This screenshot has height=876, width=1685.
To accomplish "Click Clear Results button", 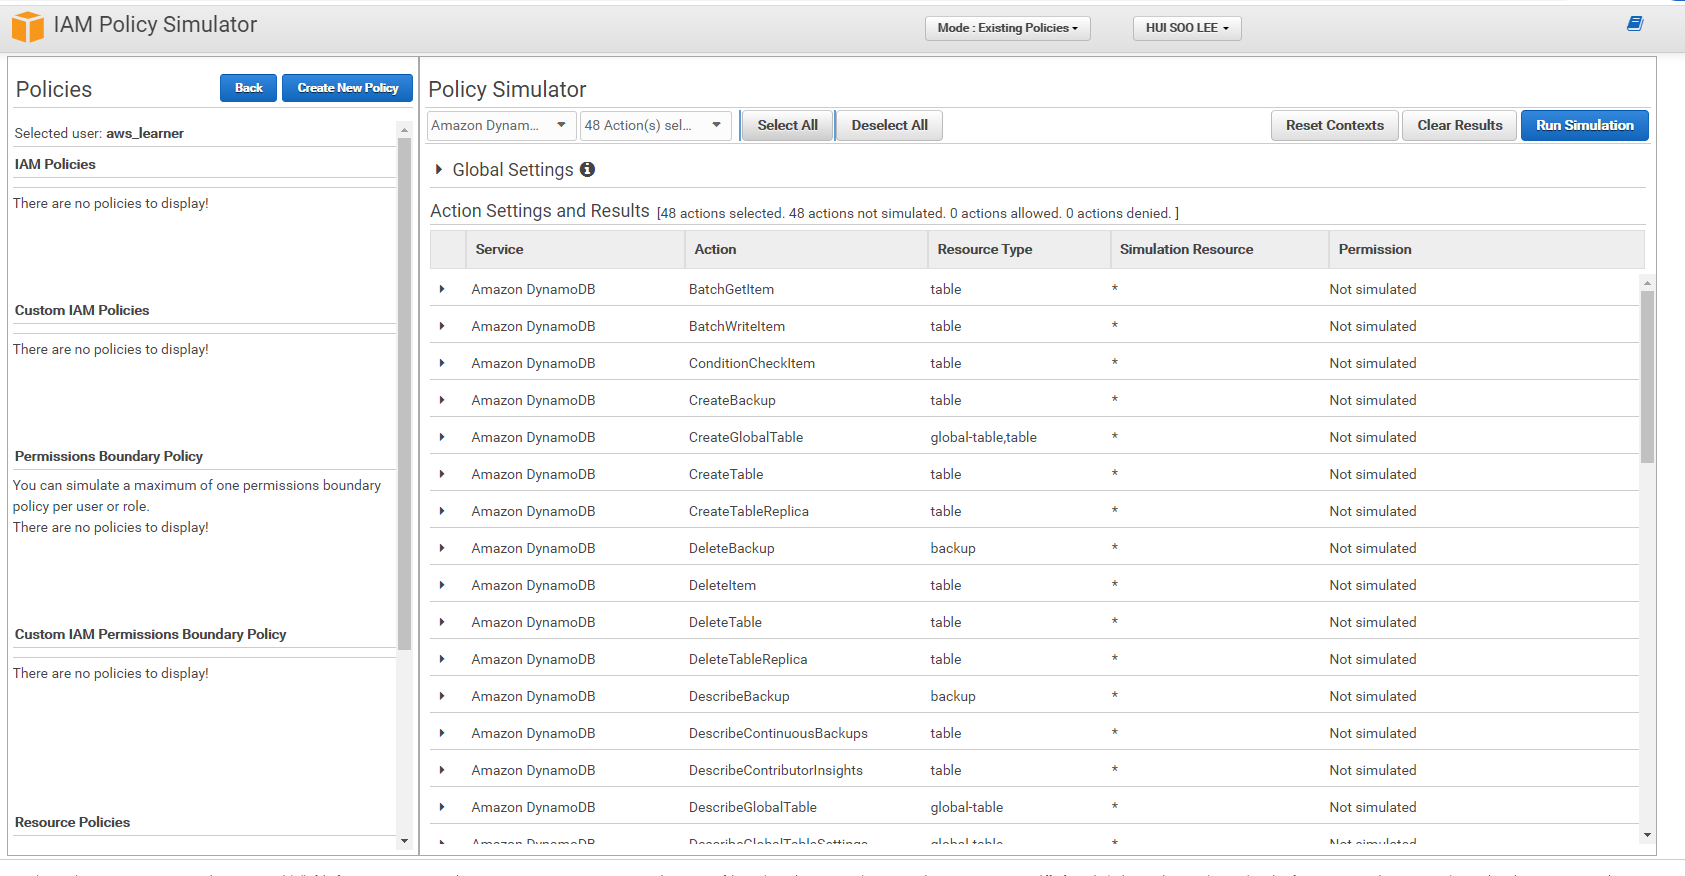I will point(1459,125).
